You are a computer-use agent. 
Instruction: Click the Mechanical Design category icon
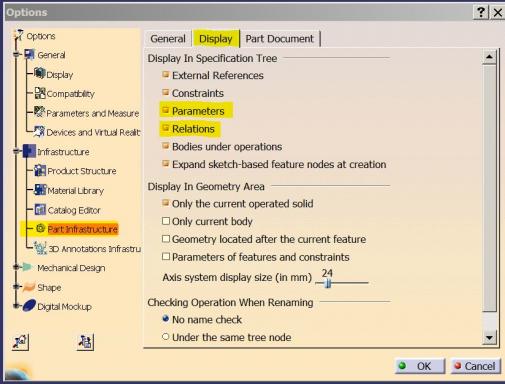click(x=27, y=267)
